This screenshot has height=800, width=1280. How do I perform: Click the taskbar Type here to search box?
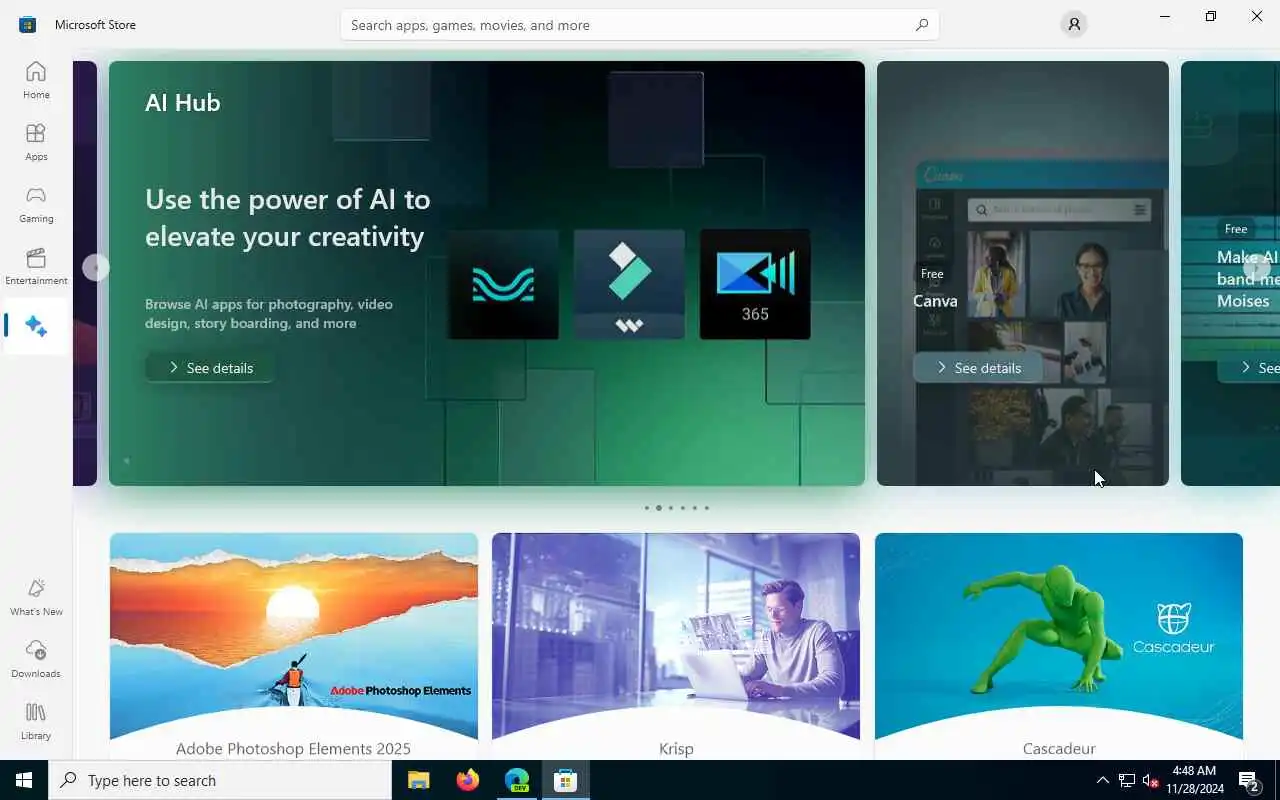coord(220,780)
